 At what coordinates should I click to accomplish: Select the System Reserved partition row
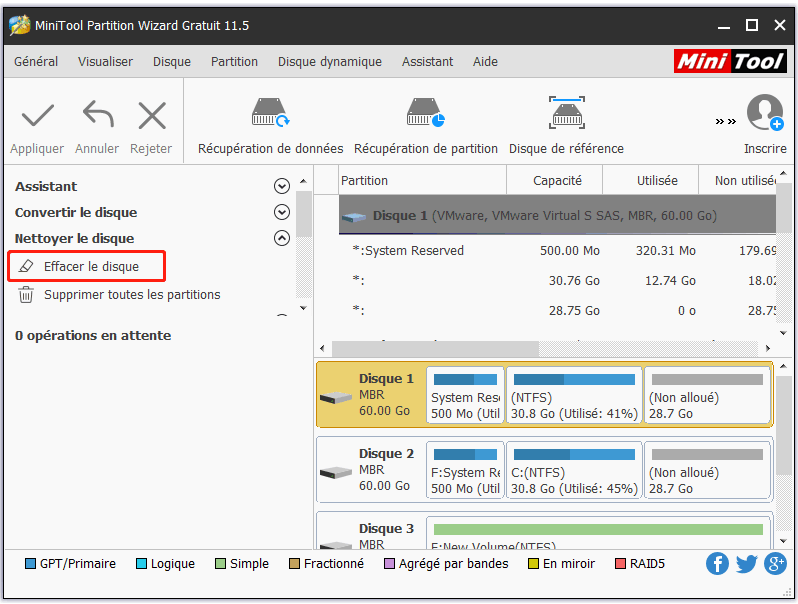(557, 251)
